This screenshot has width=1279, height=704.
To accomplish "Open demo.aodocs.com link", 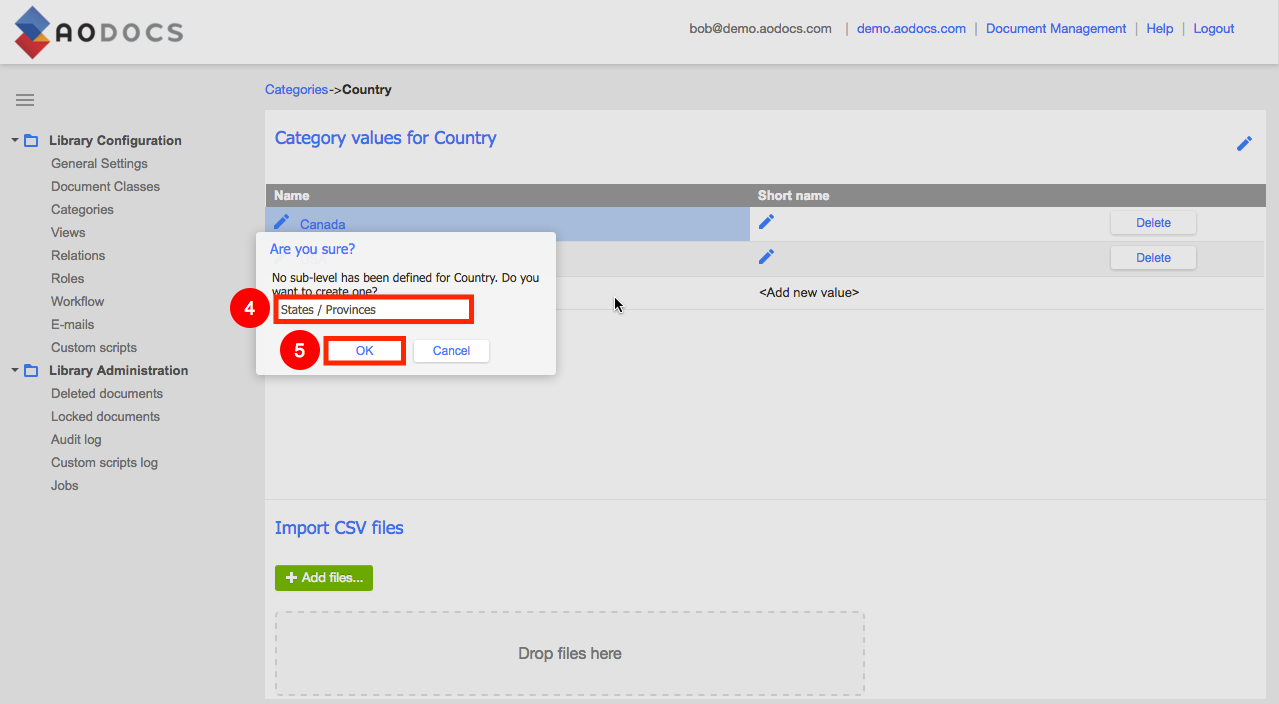I will tap(911, 29).
